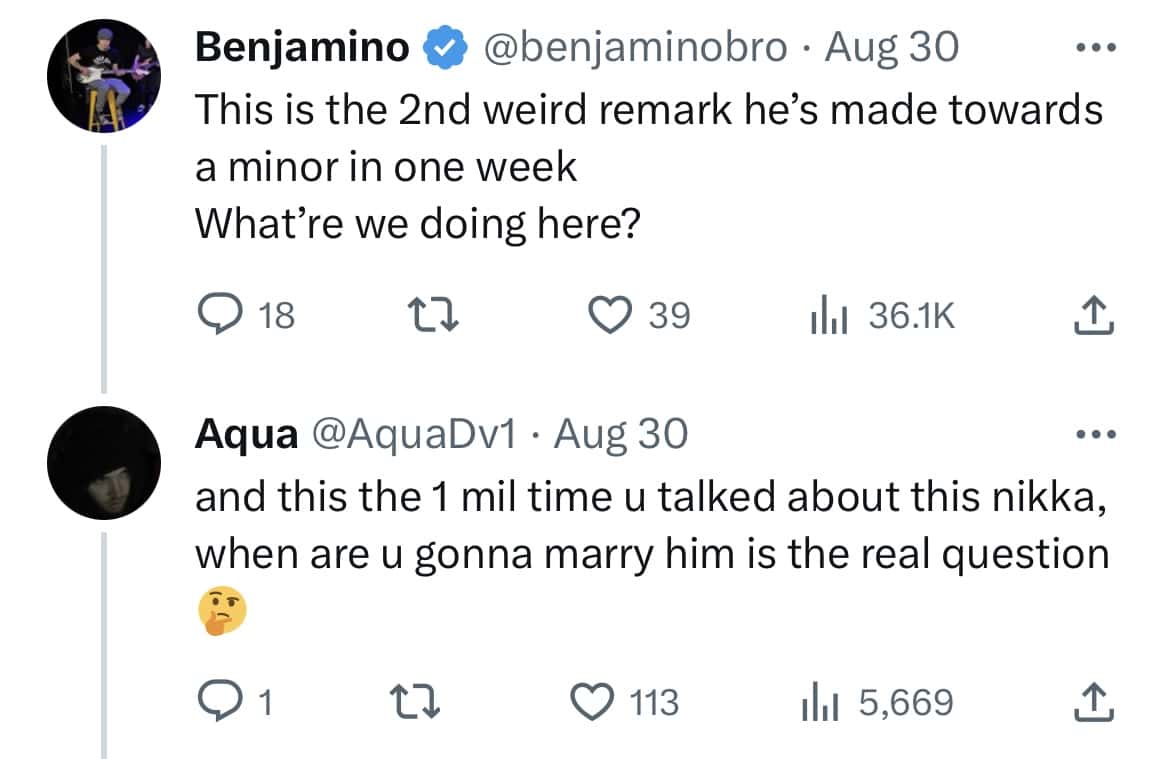The height and width of the screenshot is (759, 1169).
Task: Open more options on Aqua's tweet
Action: coord(1095,433)
